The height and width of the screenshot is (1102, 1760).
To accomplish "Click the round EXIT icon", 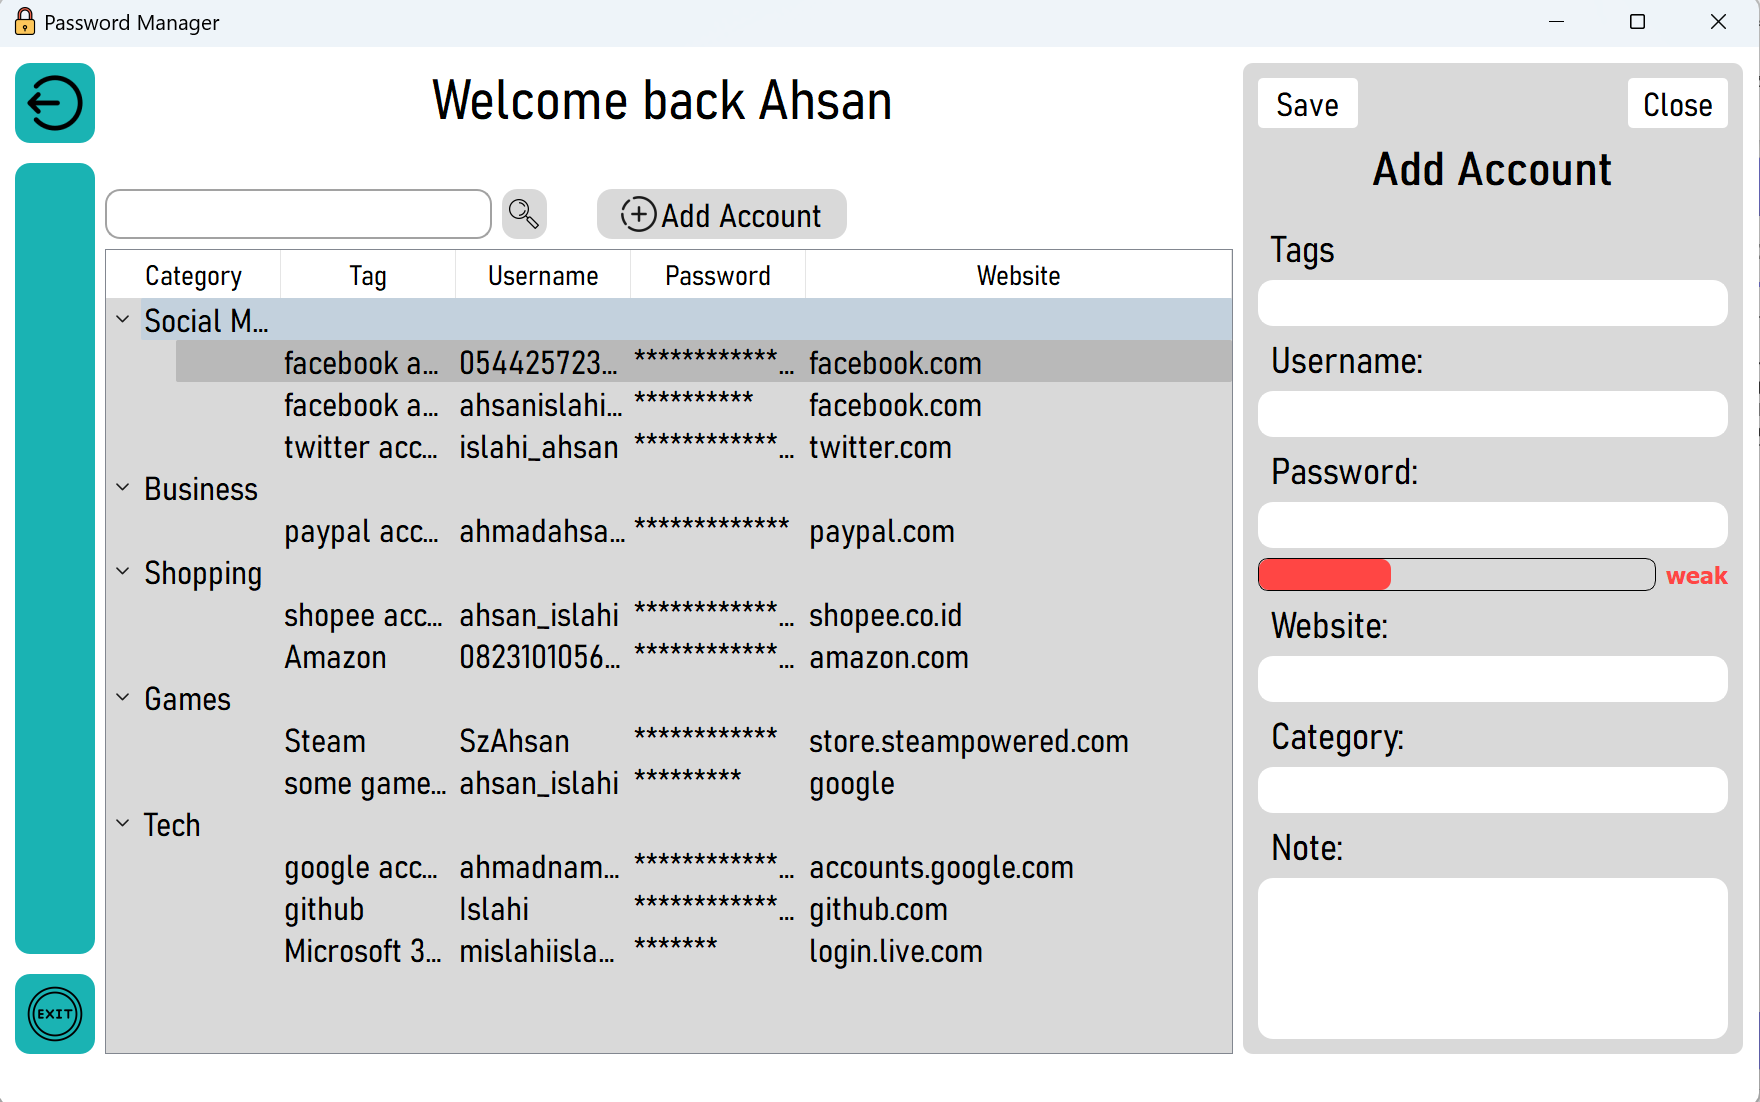I will [55, 1014].
